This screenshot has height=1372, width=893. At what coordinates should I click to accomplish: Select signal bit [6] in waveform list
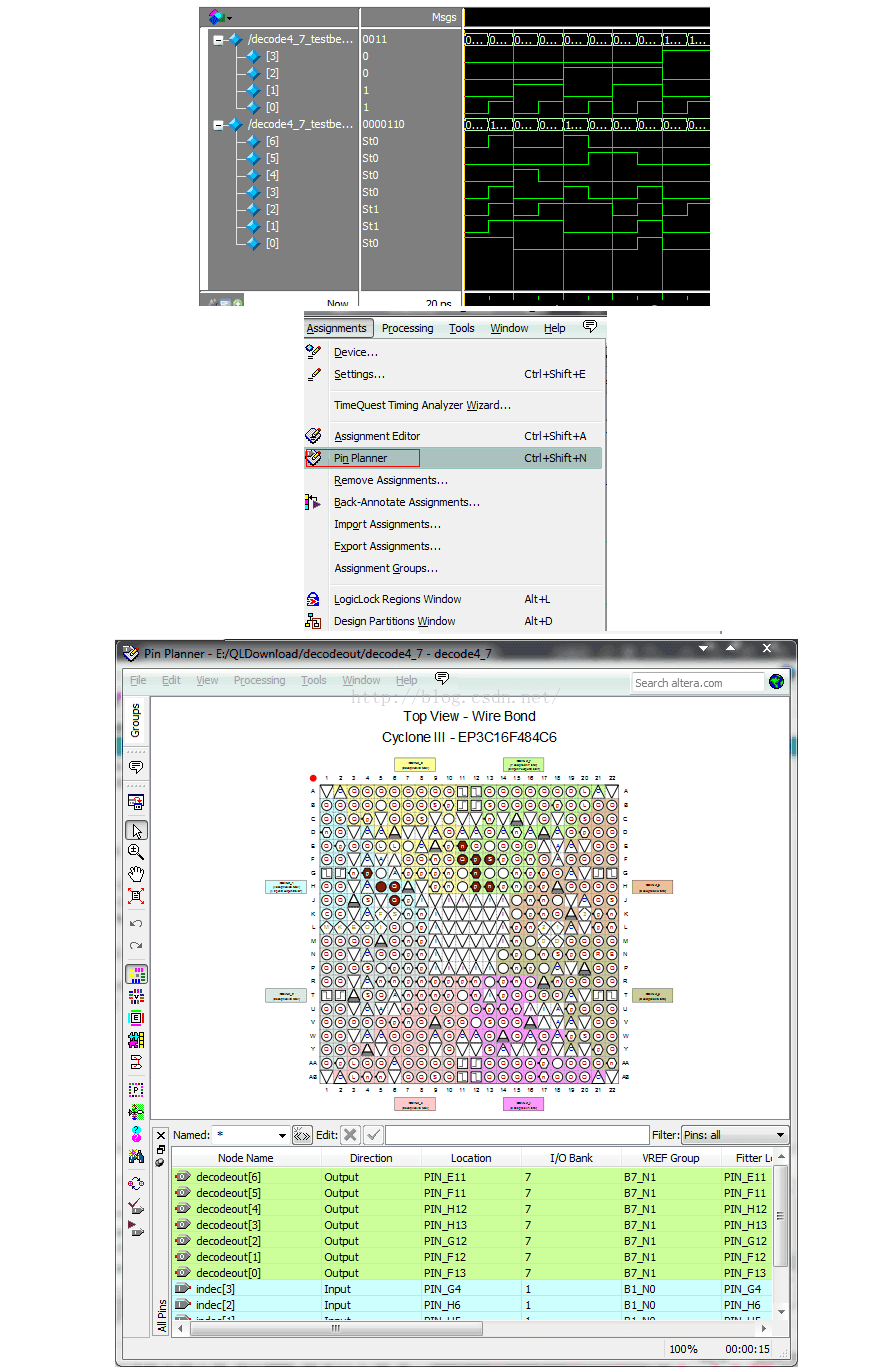coord(272,141)
